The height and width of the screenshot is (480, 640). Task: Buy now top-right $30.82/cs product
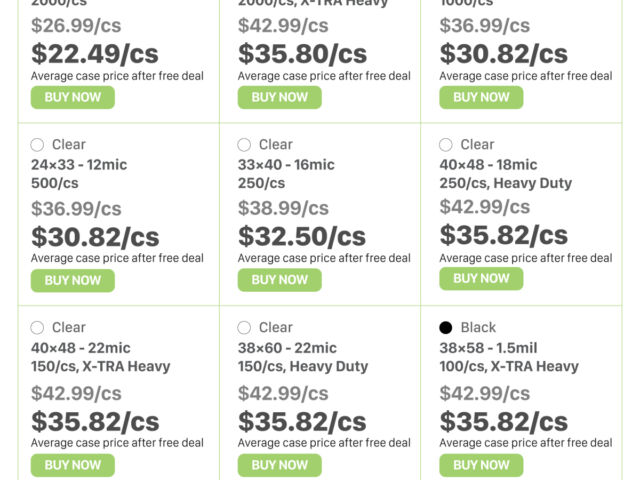point(481,97)
